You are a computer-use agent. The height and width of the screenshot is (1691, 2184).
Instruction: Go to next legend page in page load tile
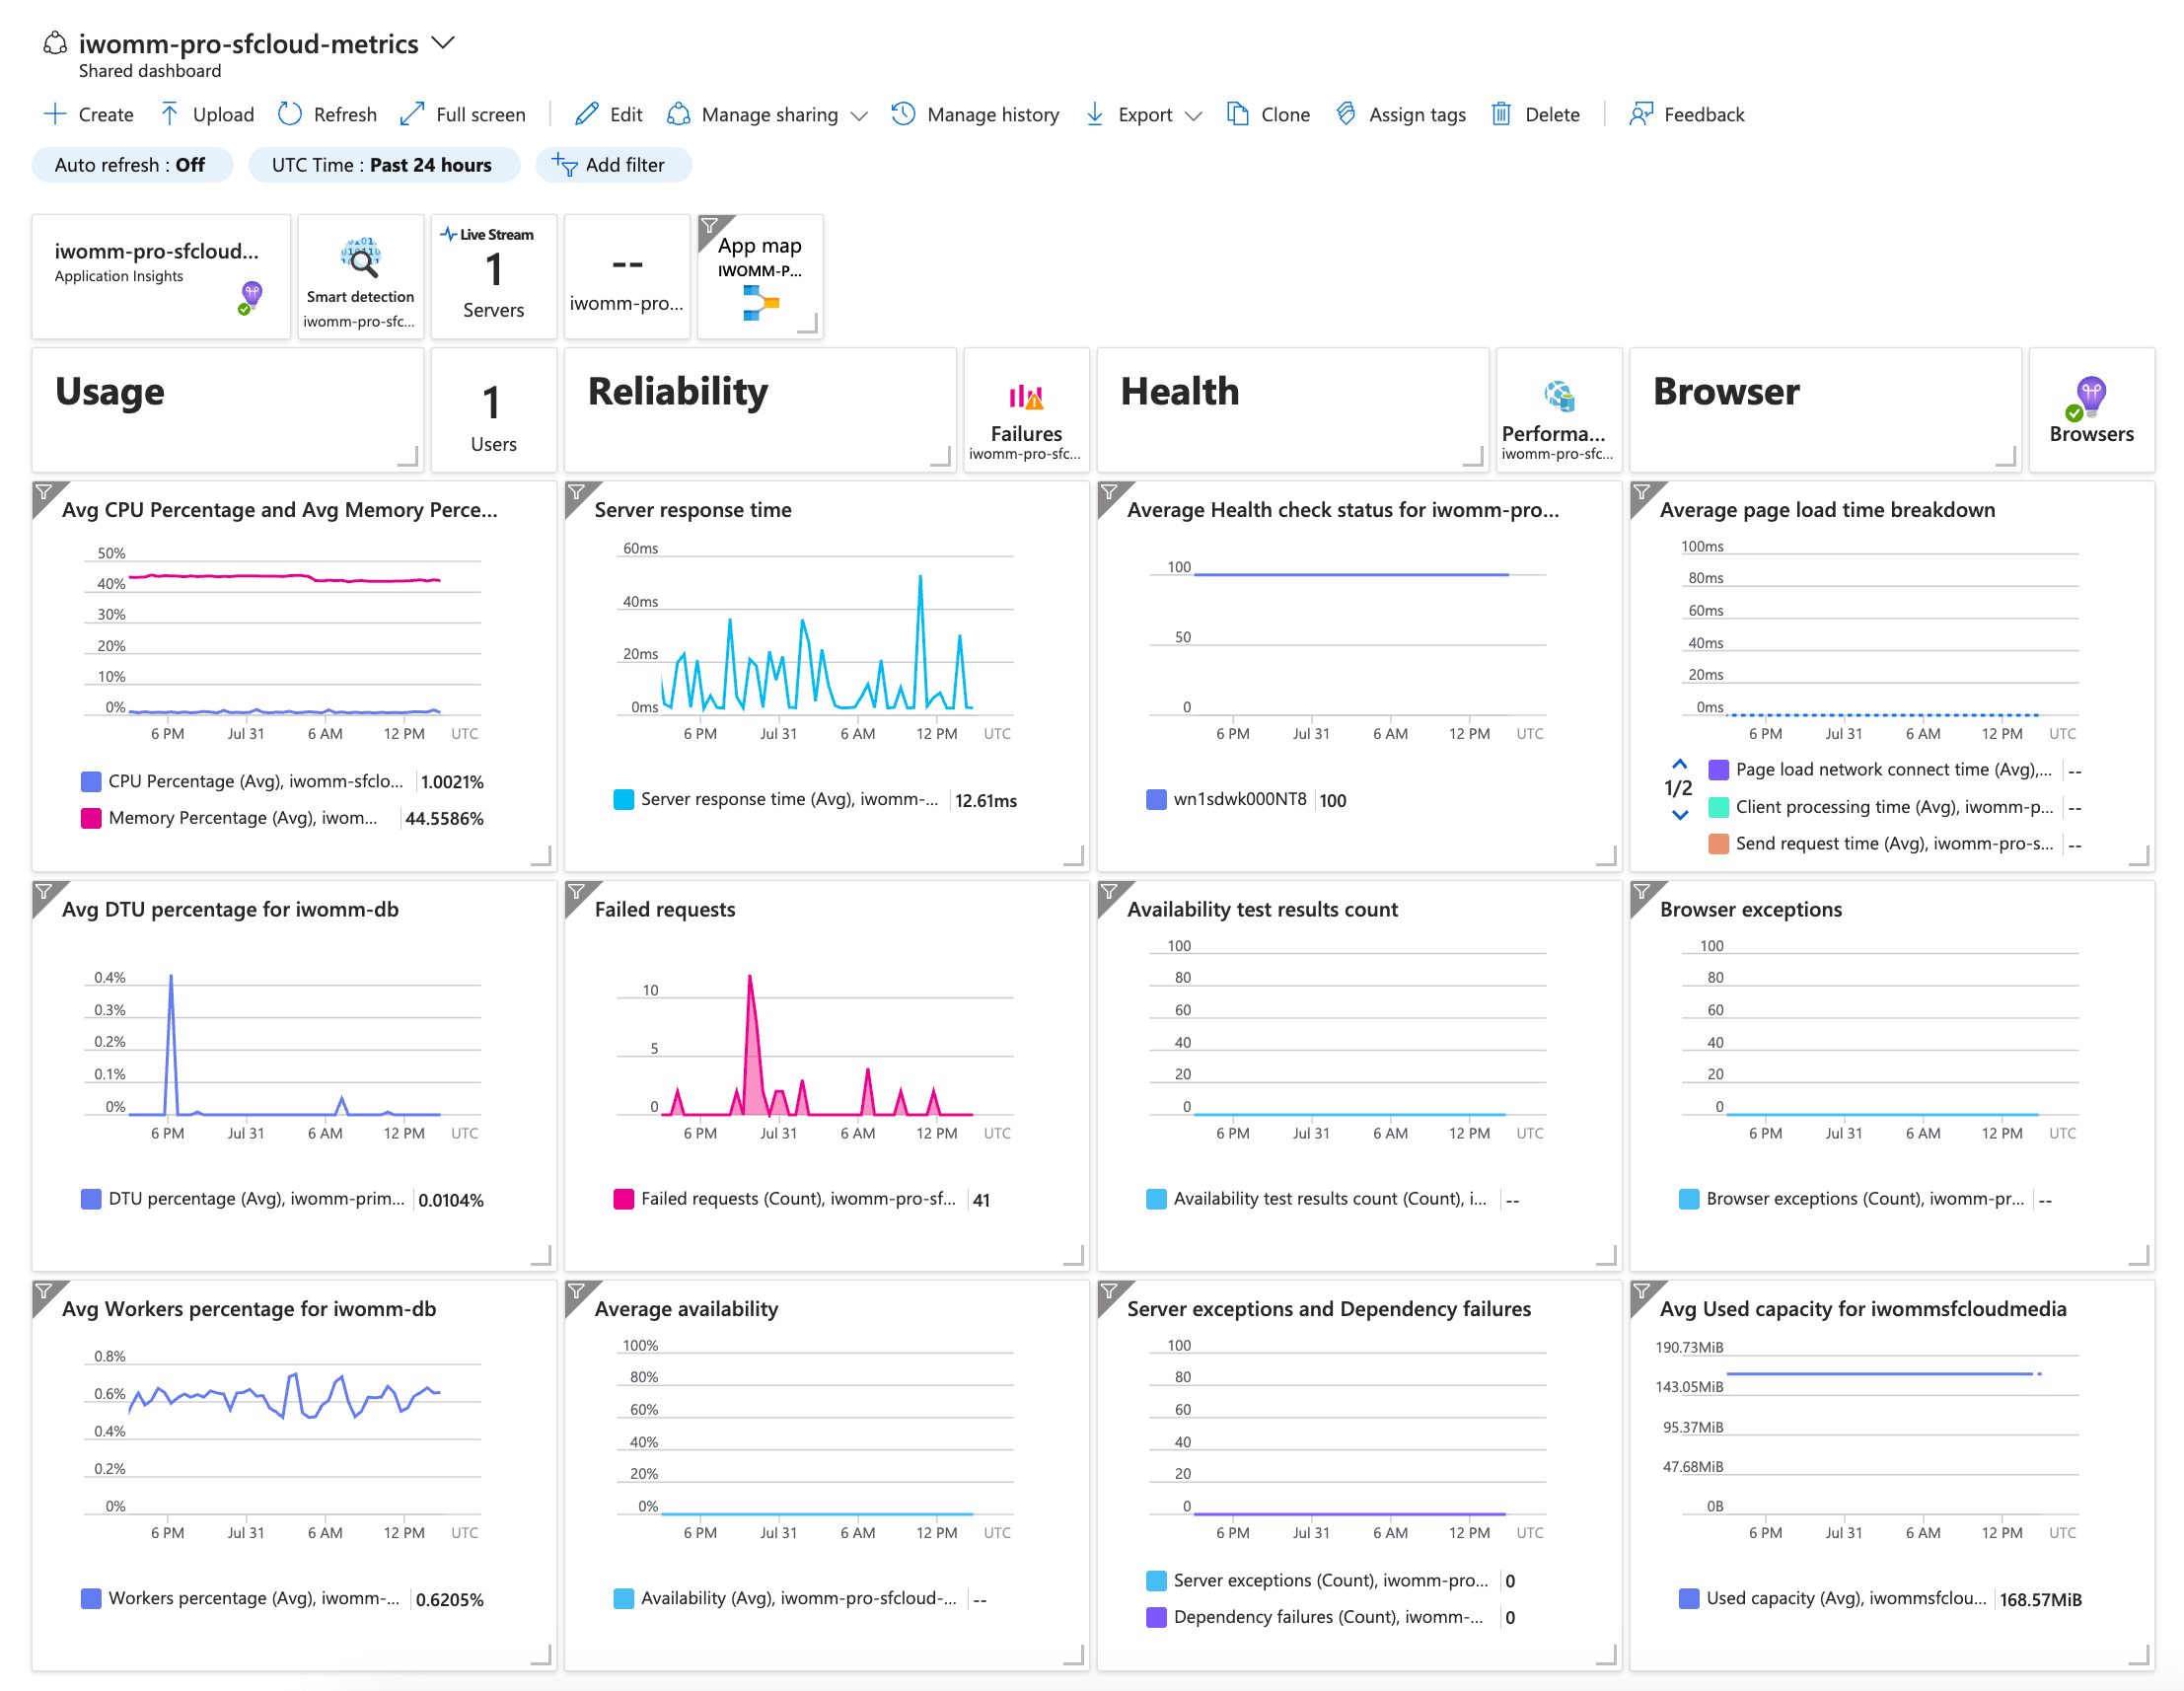[1679, 815]
